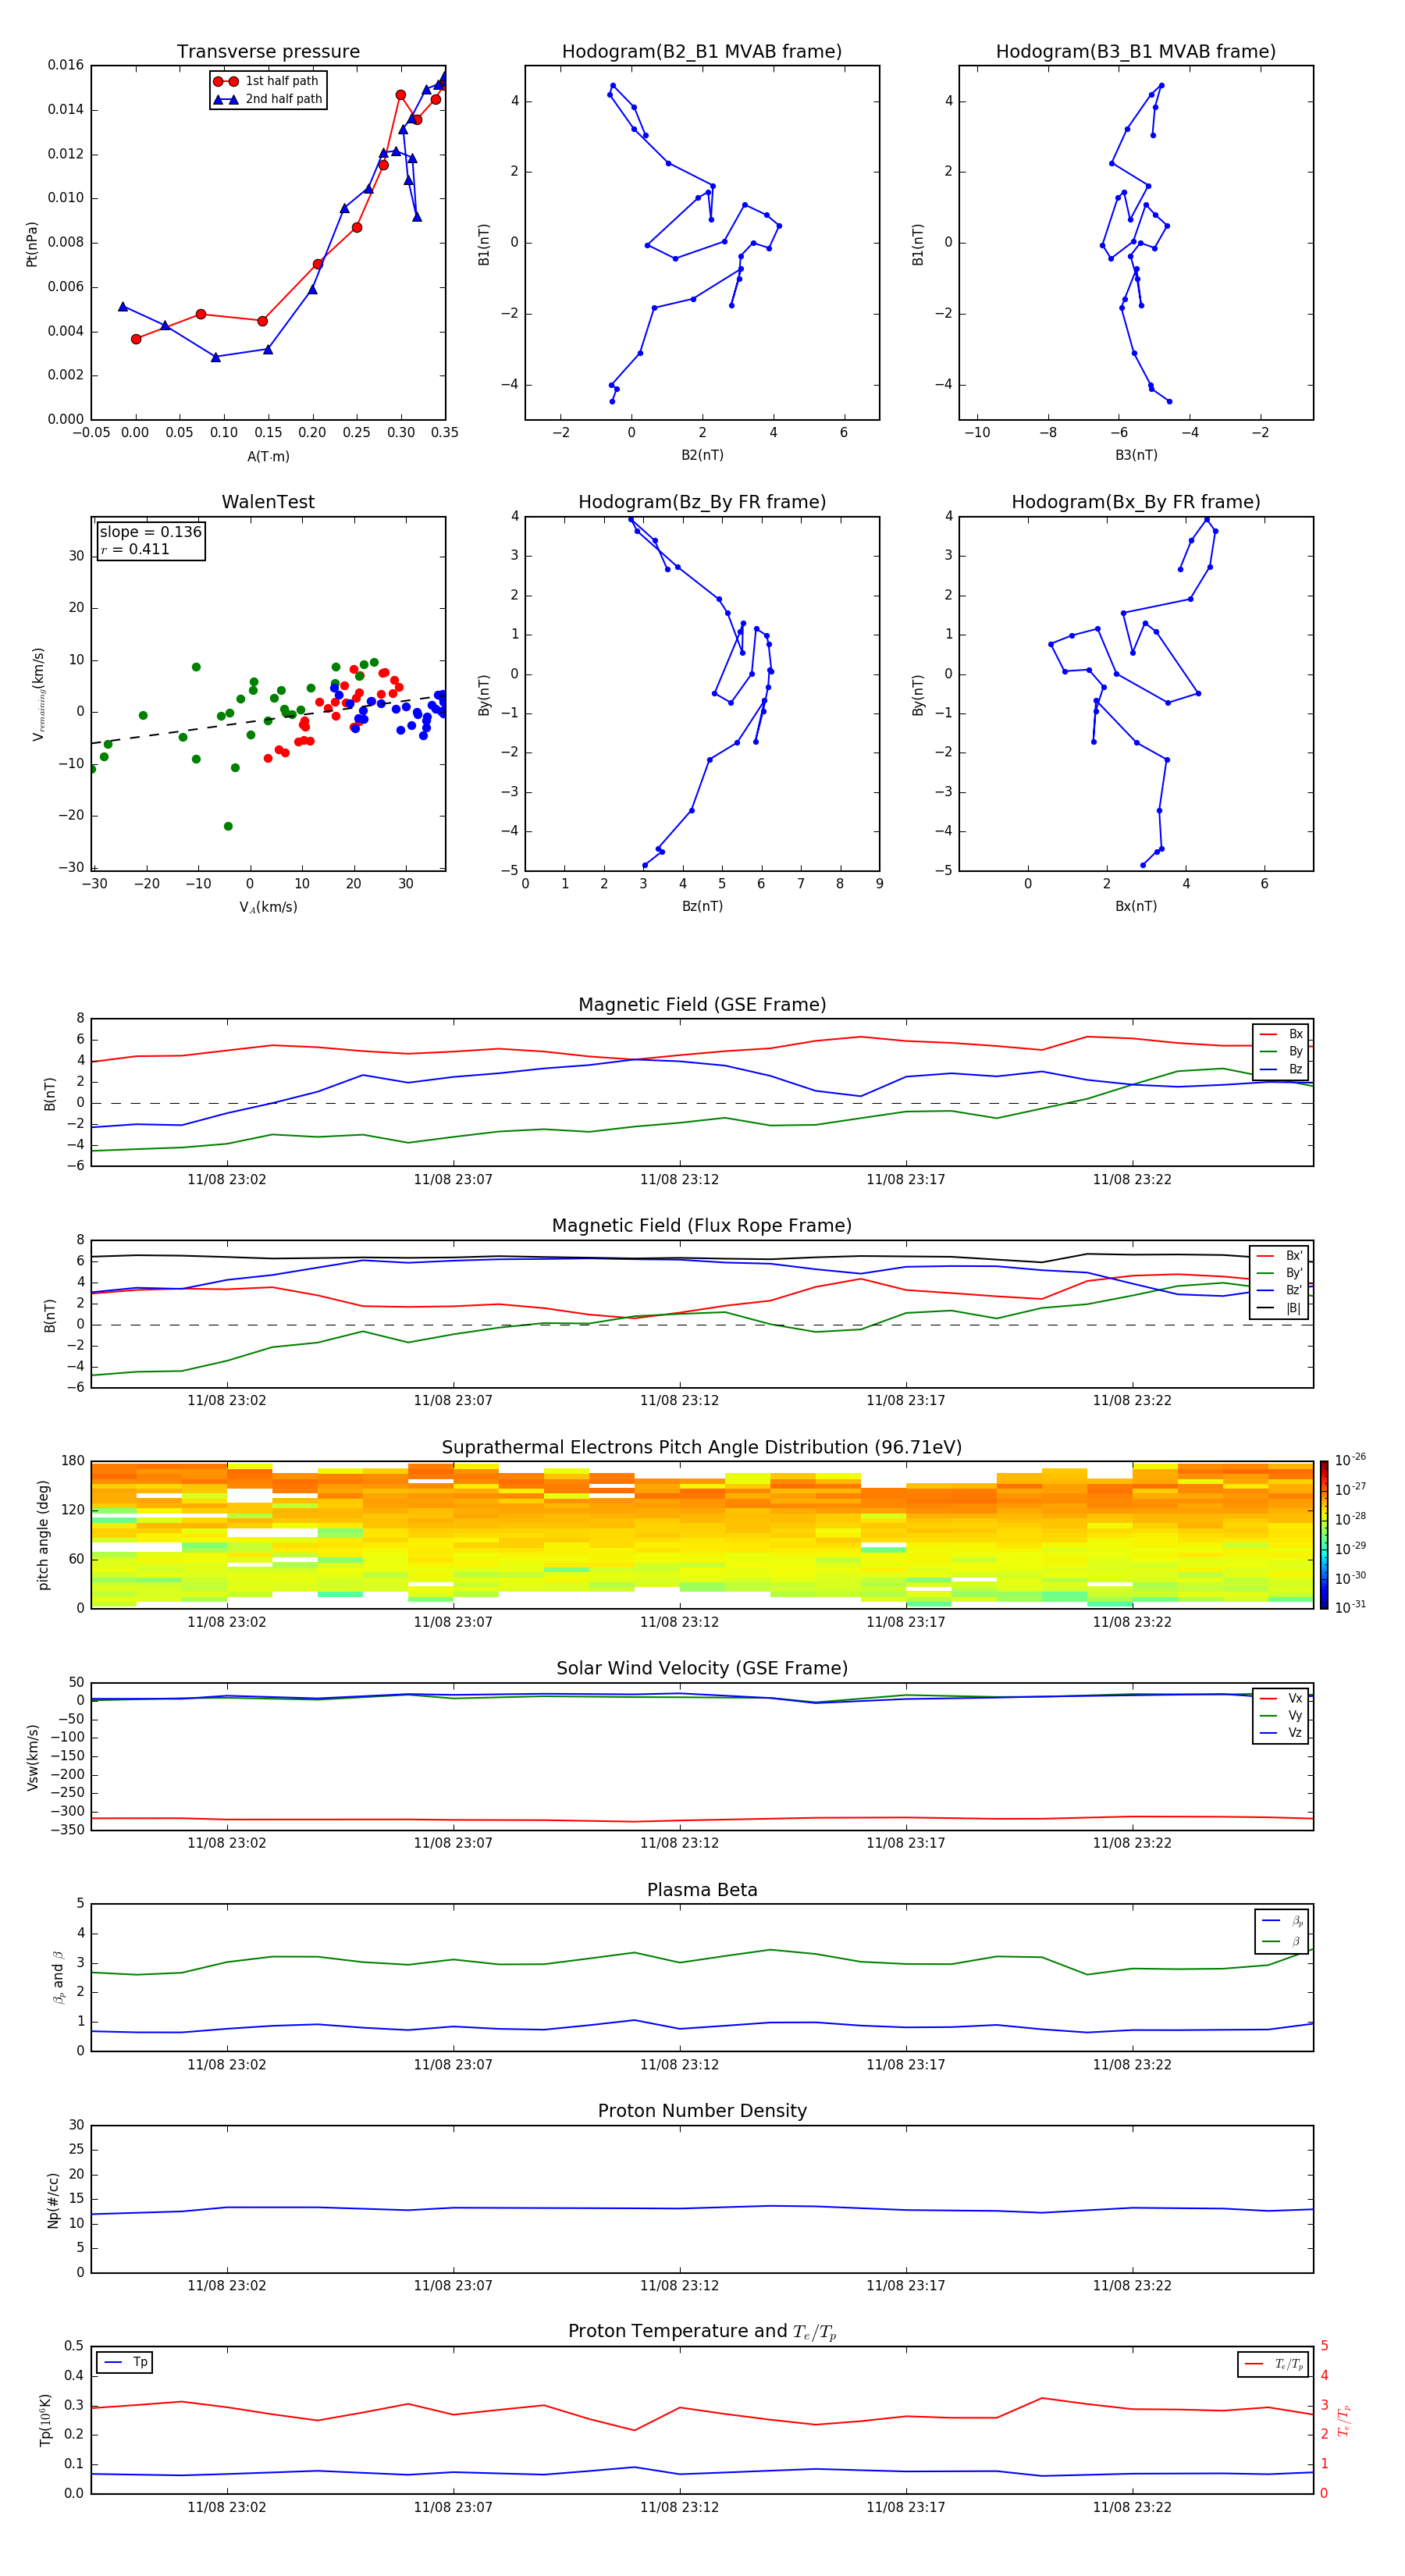Click the pitch angle colorbar scale

pos(1324,1535)
